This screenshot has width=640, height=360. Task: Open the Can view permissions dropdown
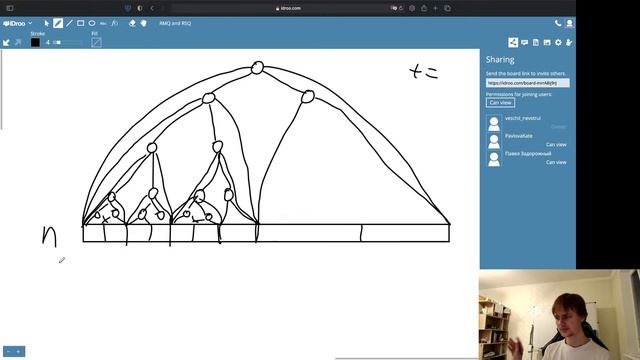click(500, 103)
